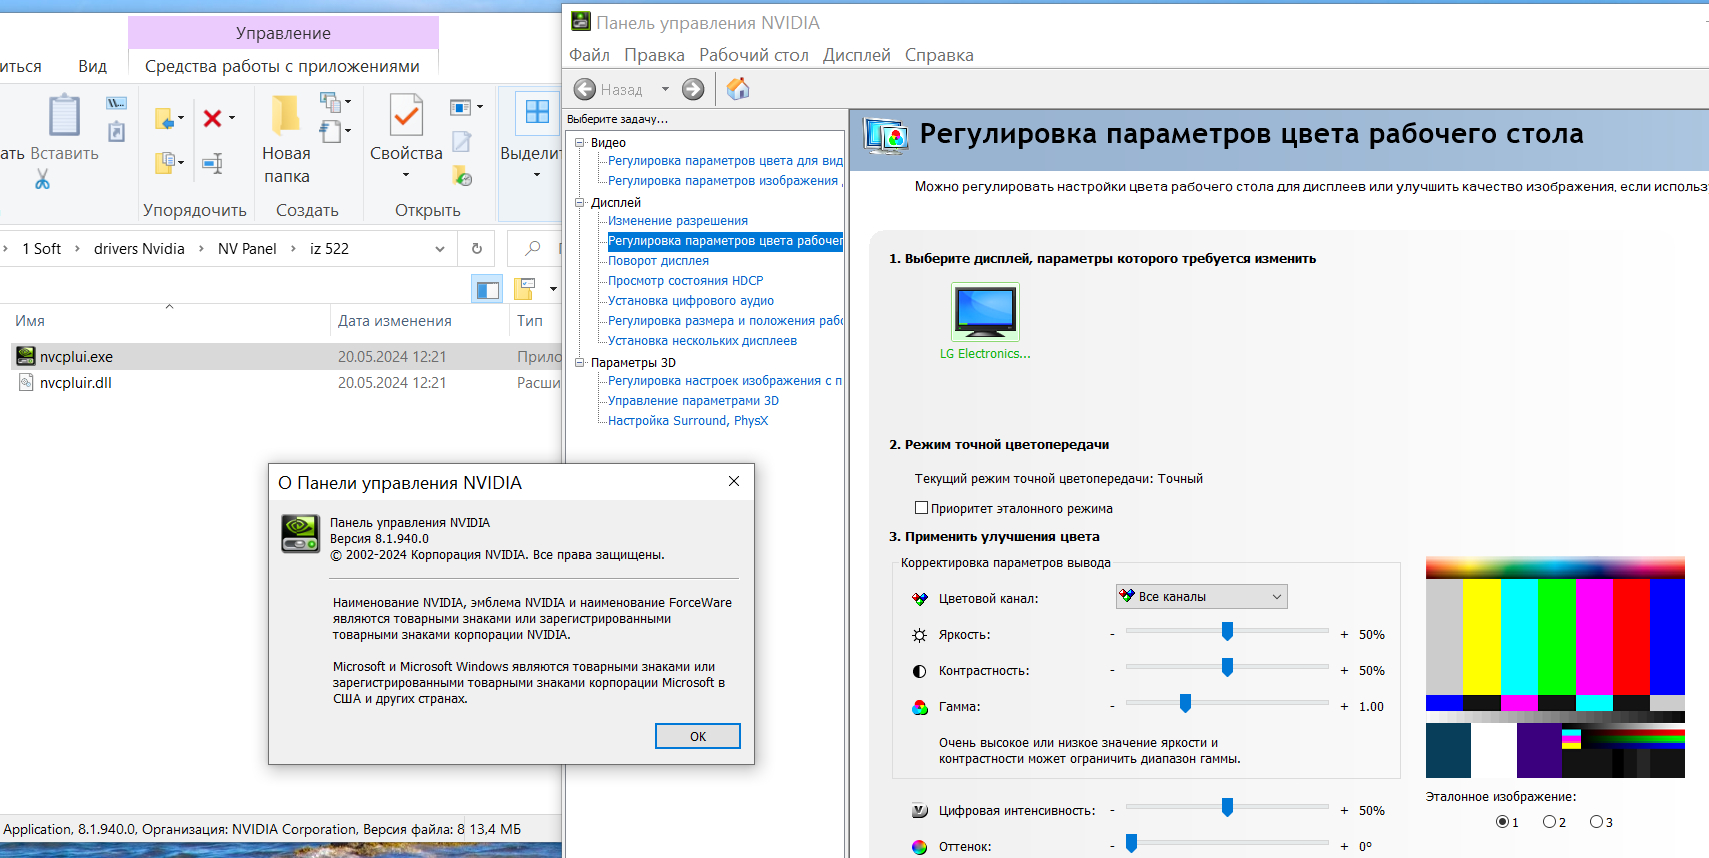Open Свойства with the checkmark properties icon
The height and width of the screenshot is (858, 1709).
[406, 115]
